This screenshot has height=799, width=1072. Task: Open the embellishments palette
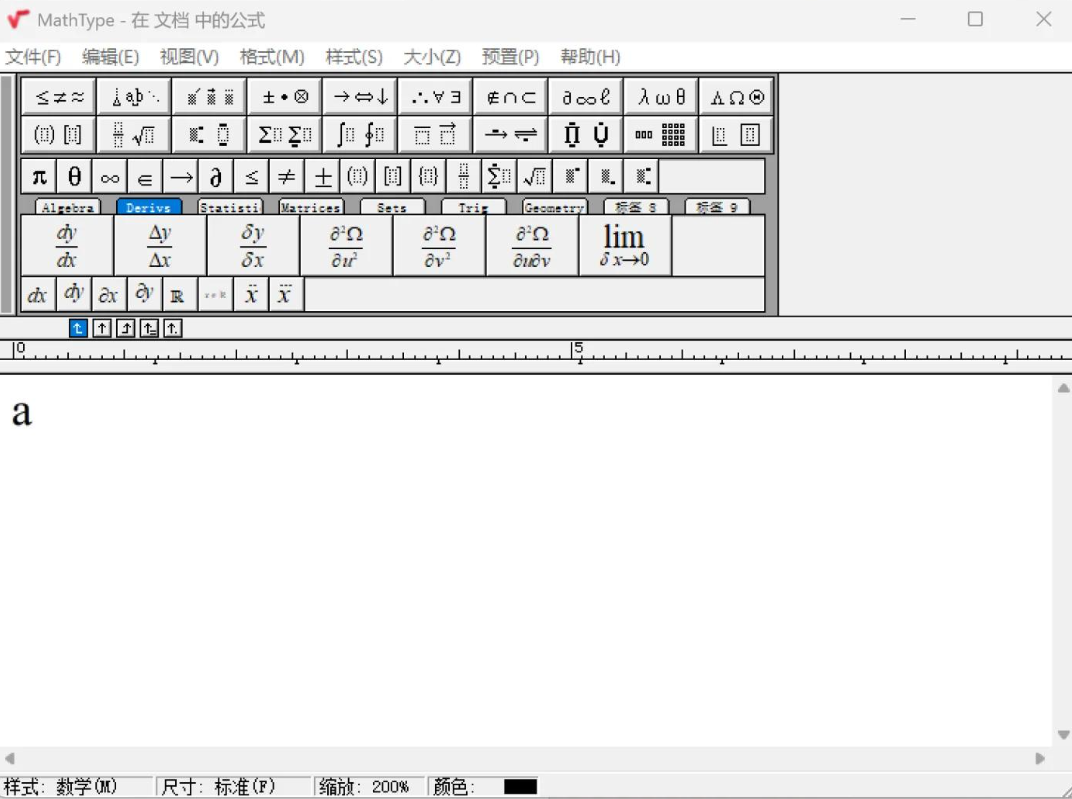[209, 97]
